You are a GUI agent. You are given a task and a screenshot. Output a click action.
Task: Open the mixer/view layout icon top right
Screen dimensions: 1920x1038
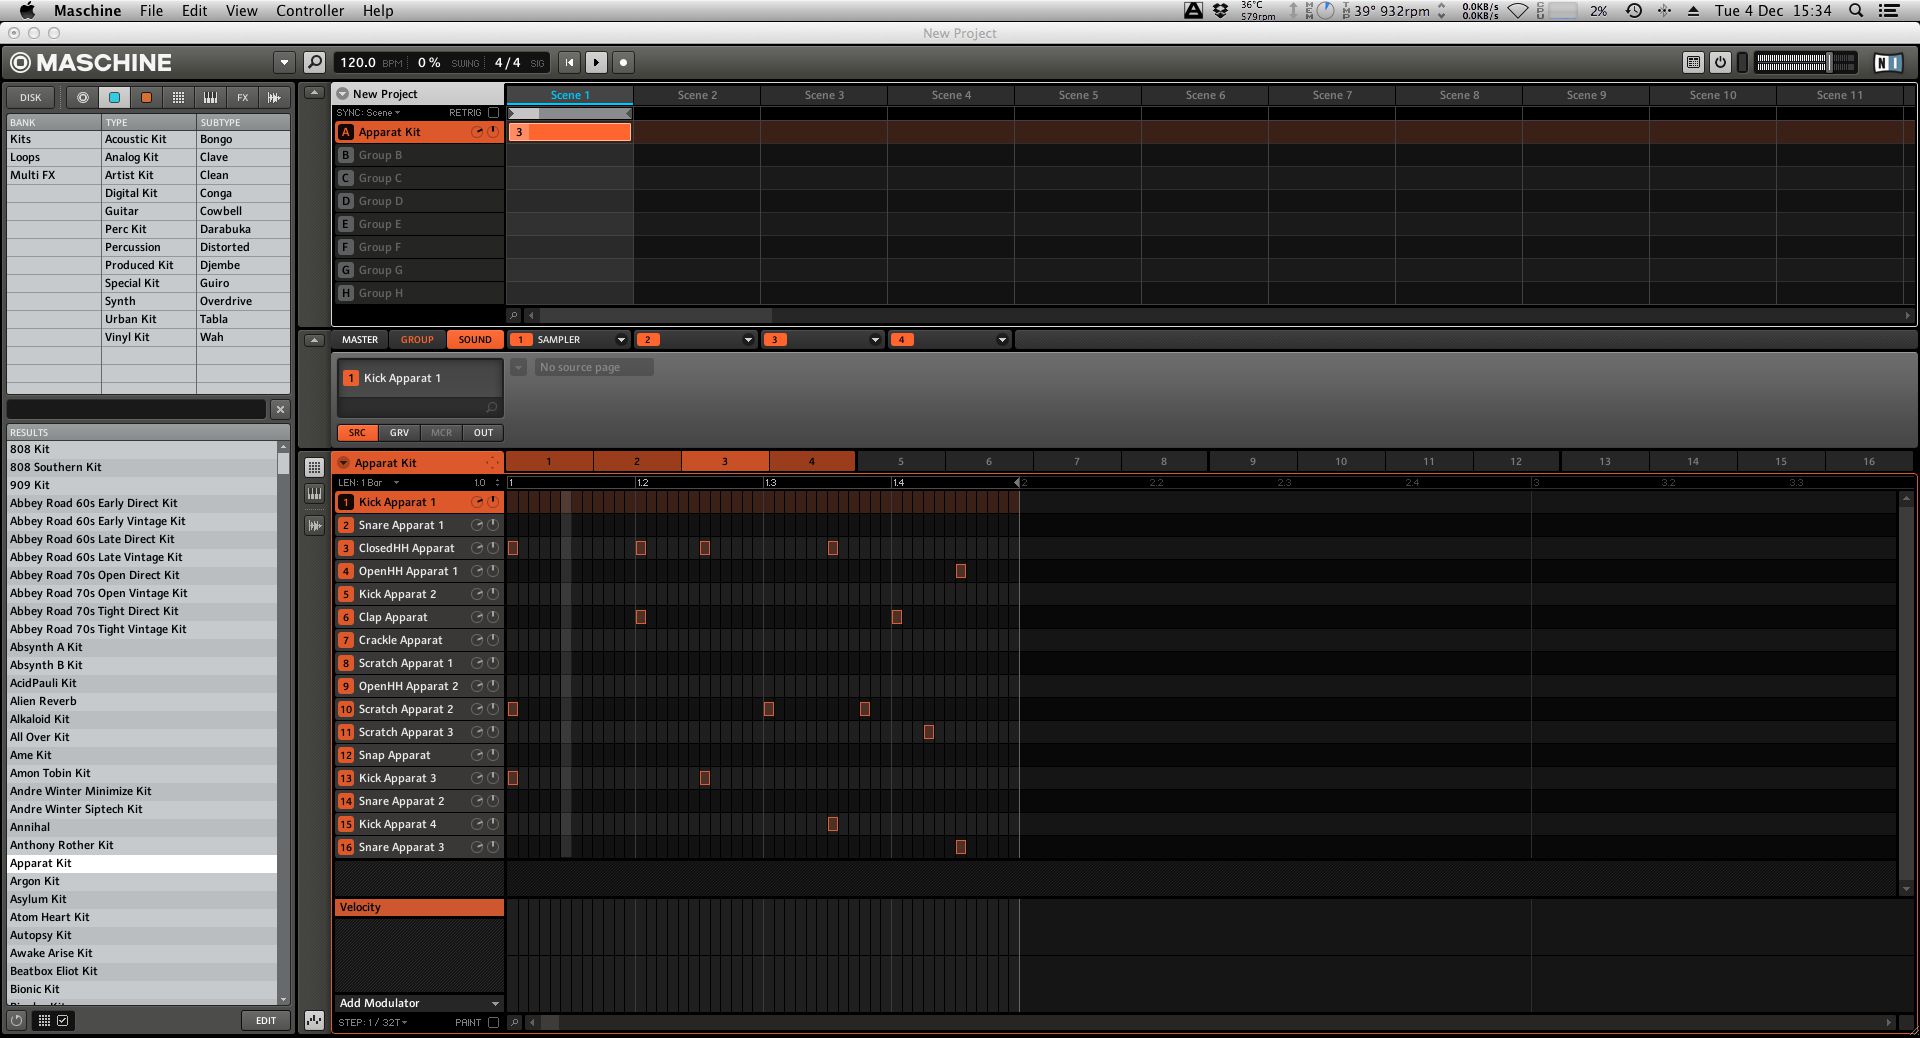pyautogui.click(x=1693, y=62)
